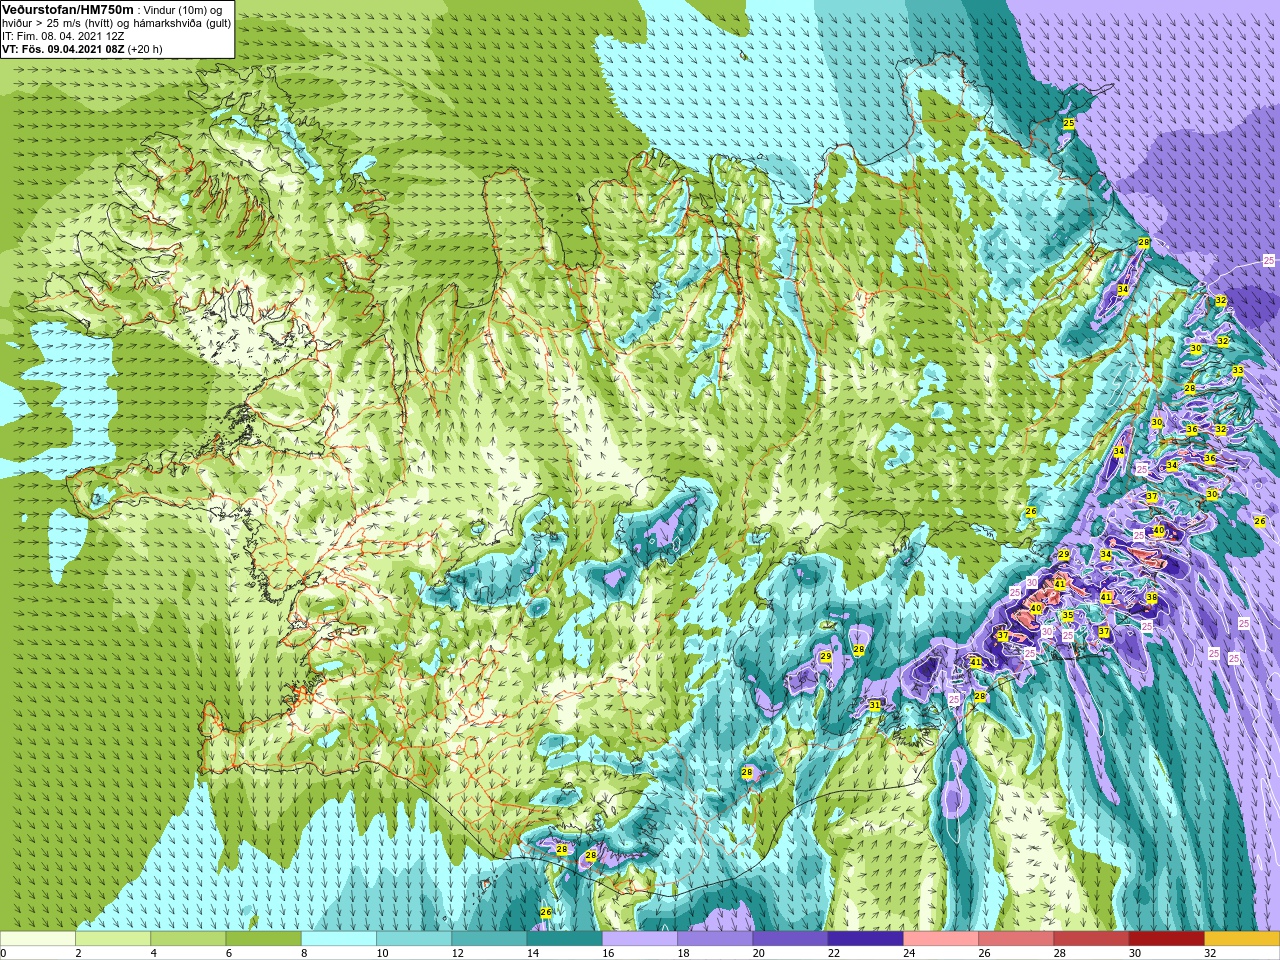Pick the salmon 26–28 legend swatch
1280x960 pixels.
[1016, 939]
